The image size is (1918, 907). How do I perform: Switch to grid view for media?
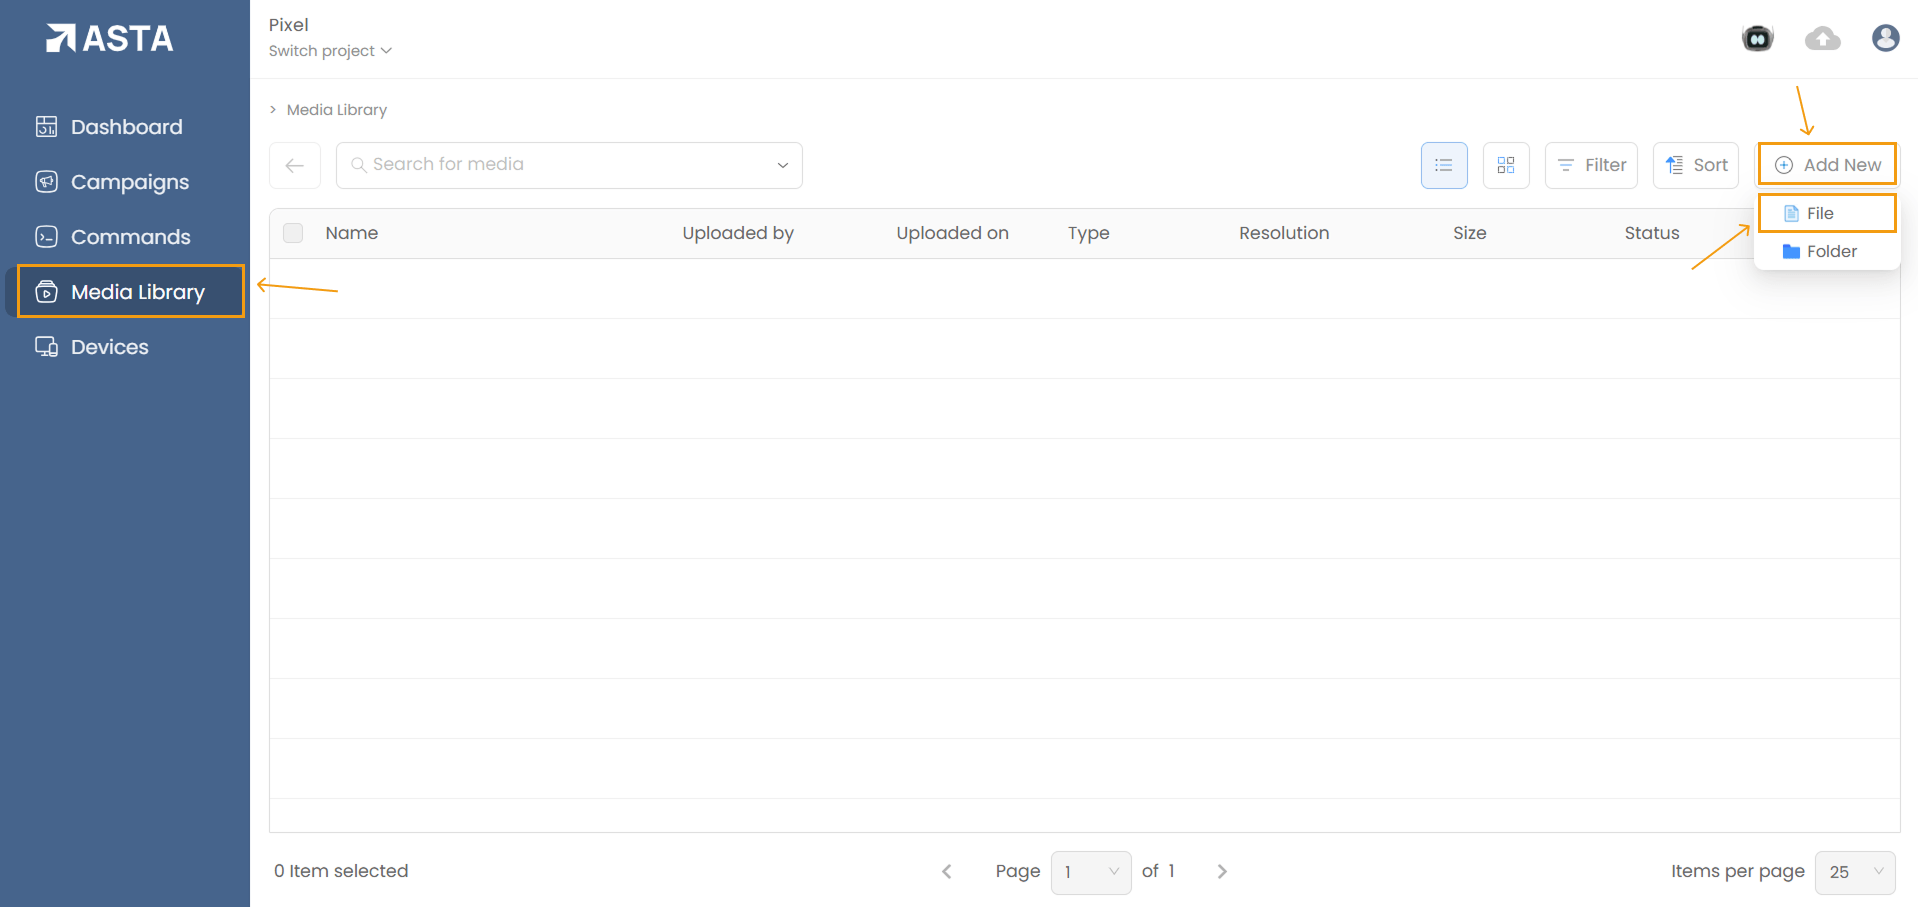[x=1505, y=165]
